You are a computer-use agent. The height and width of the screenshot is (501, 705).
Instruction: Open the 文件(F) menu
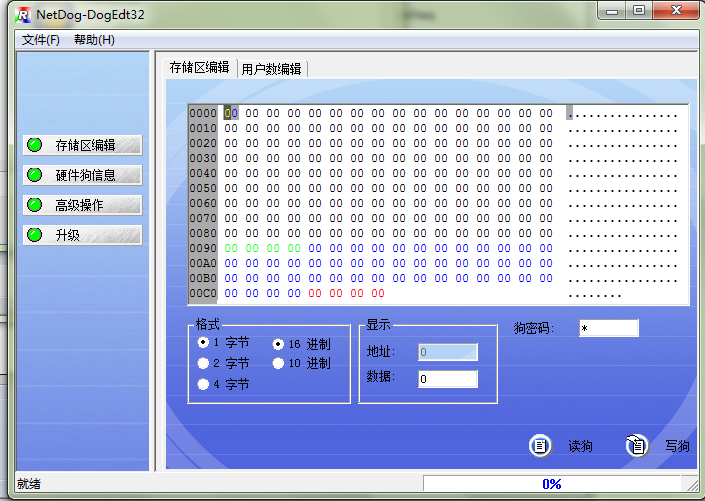(40, 40)
